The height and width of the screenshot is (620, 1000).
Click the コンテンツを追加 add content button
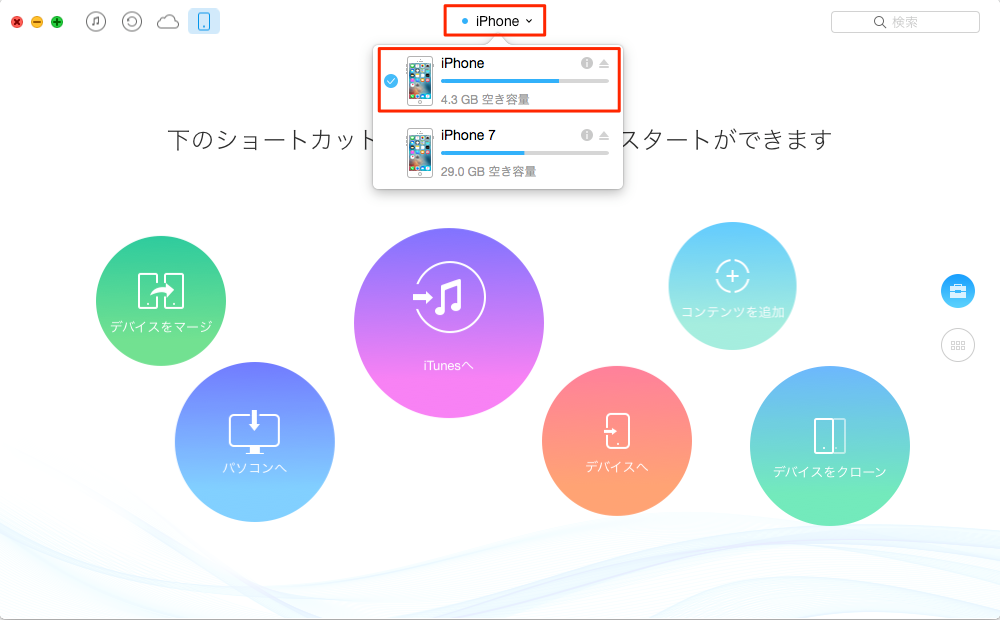pos(732,286)
